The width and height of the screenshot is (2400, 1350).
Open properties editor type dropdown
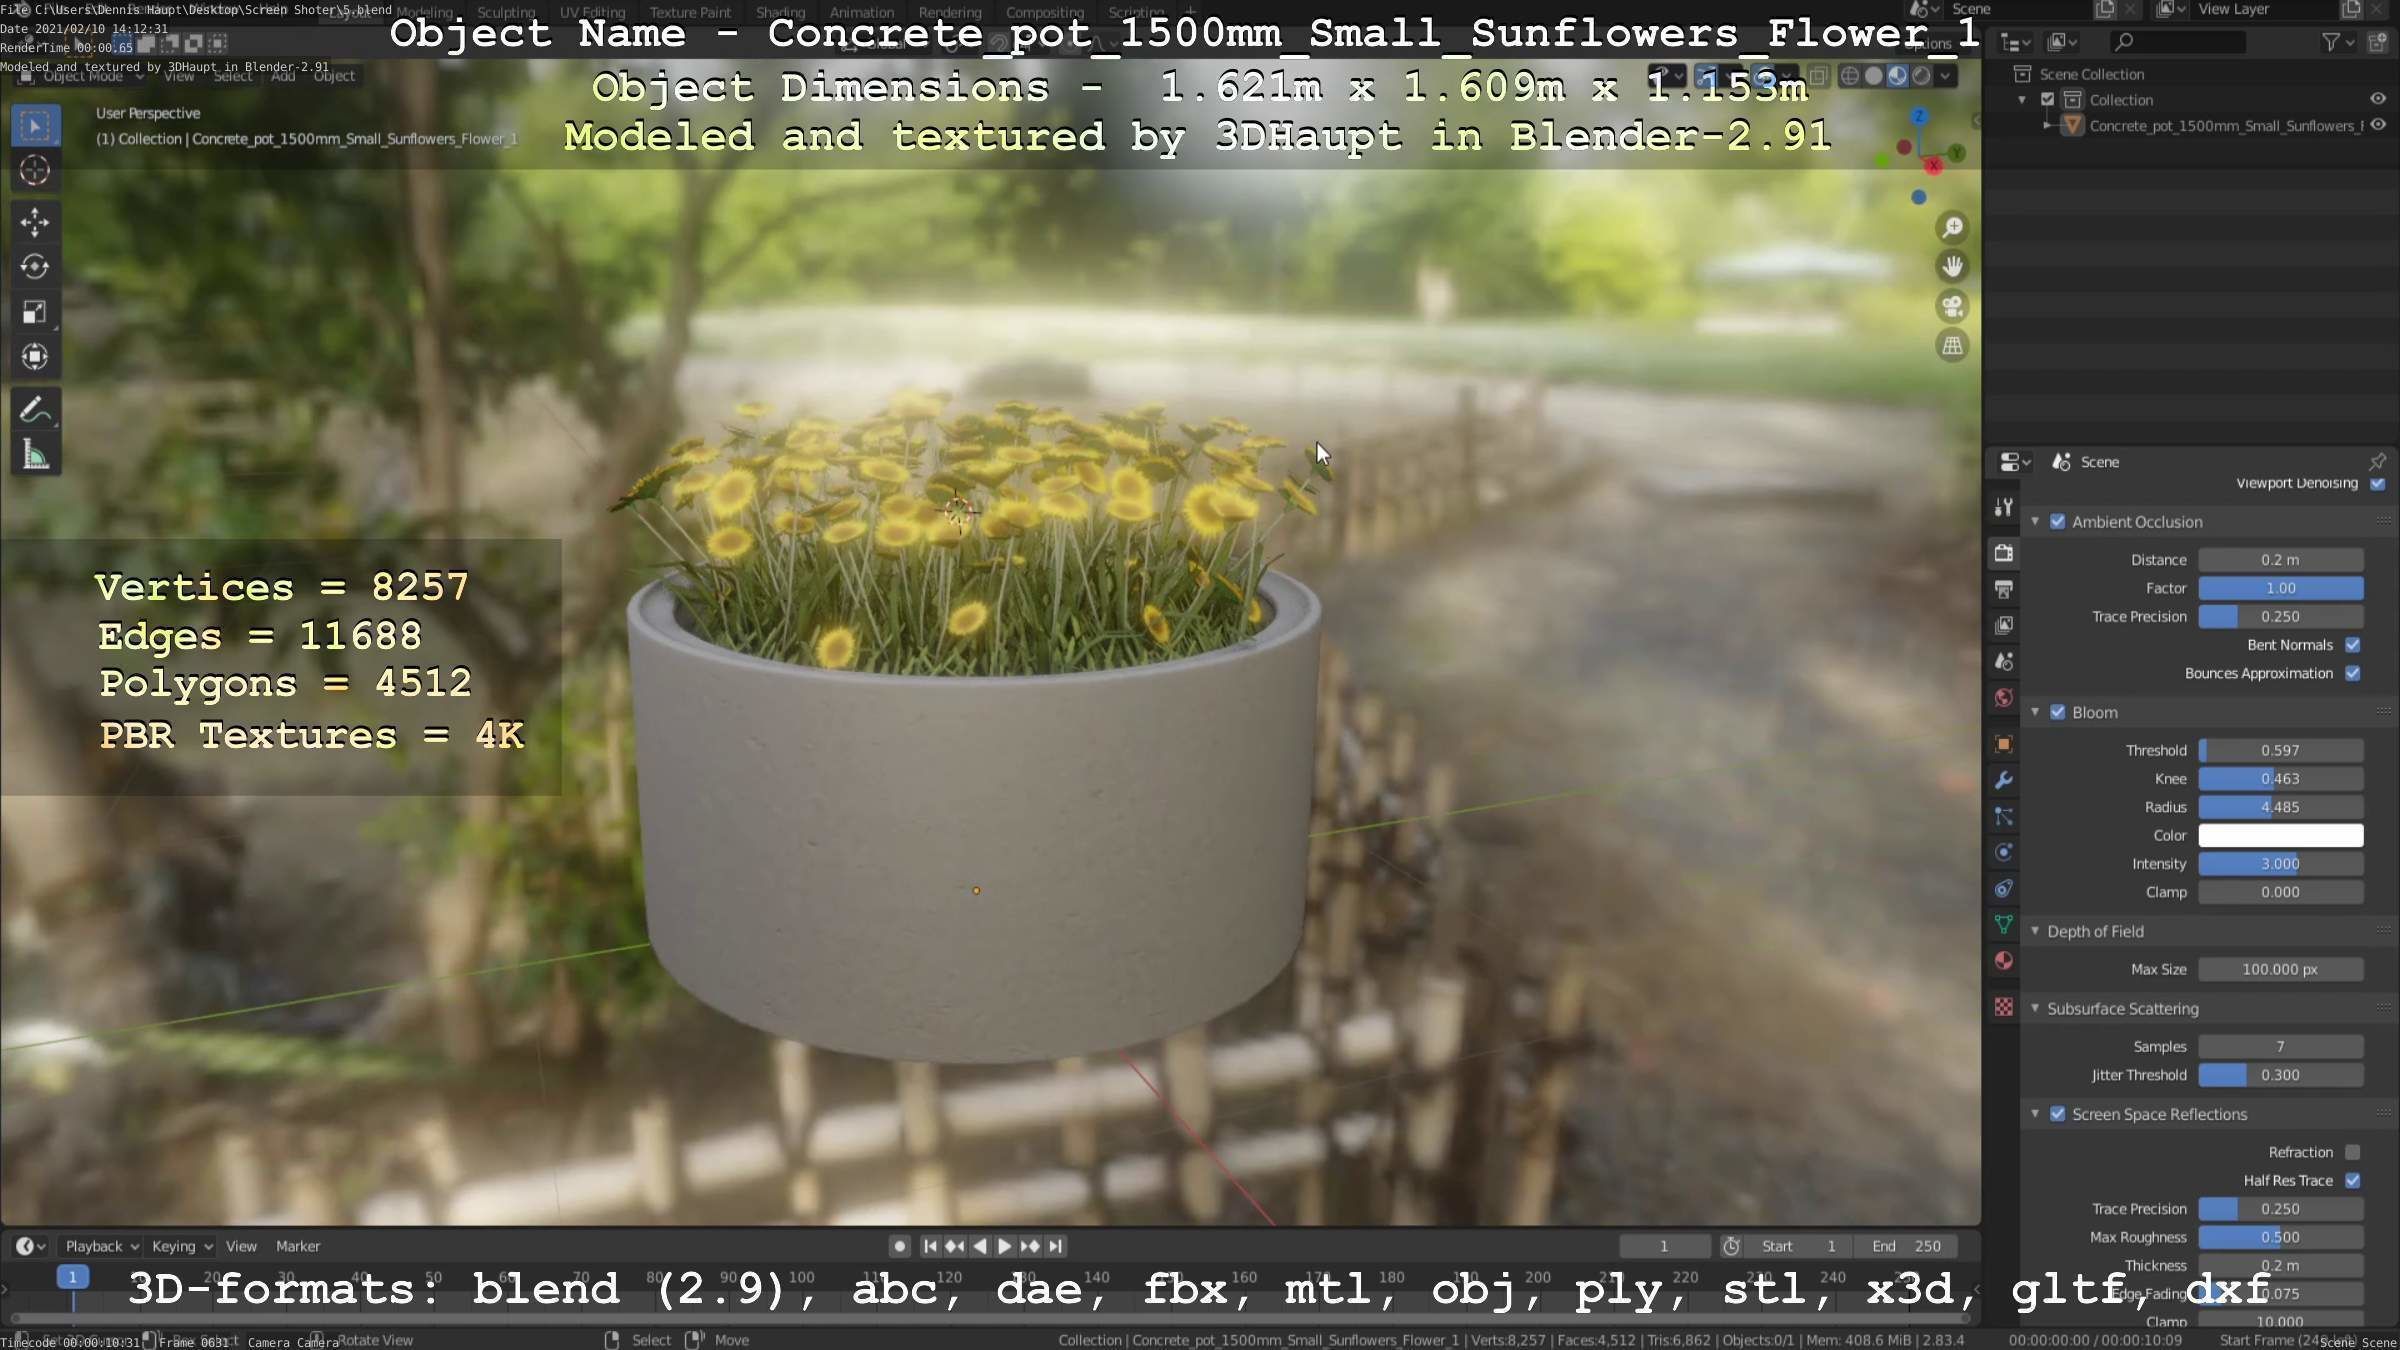coord(2014,461)
